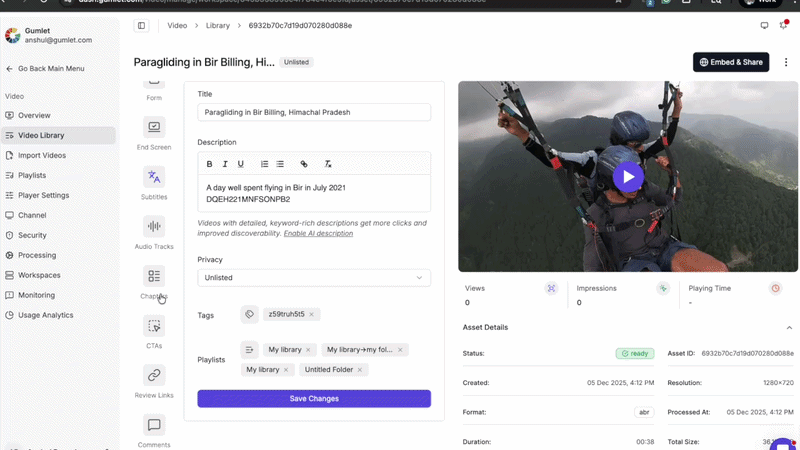Click the insert link icon in description toolbar
800x450 pixels.
click(x=304, y=164)
